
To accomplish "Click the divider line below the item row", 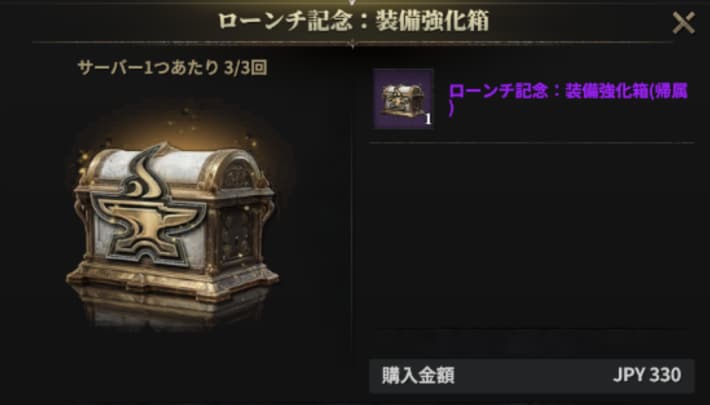I will pyautogui.click(x=532, y=143).
